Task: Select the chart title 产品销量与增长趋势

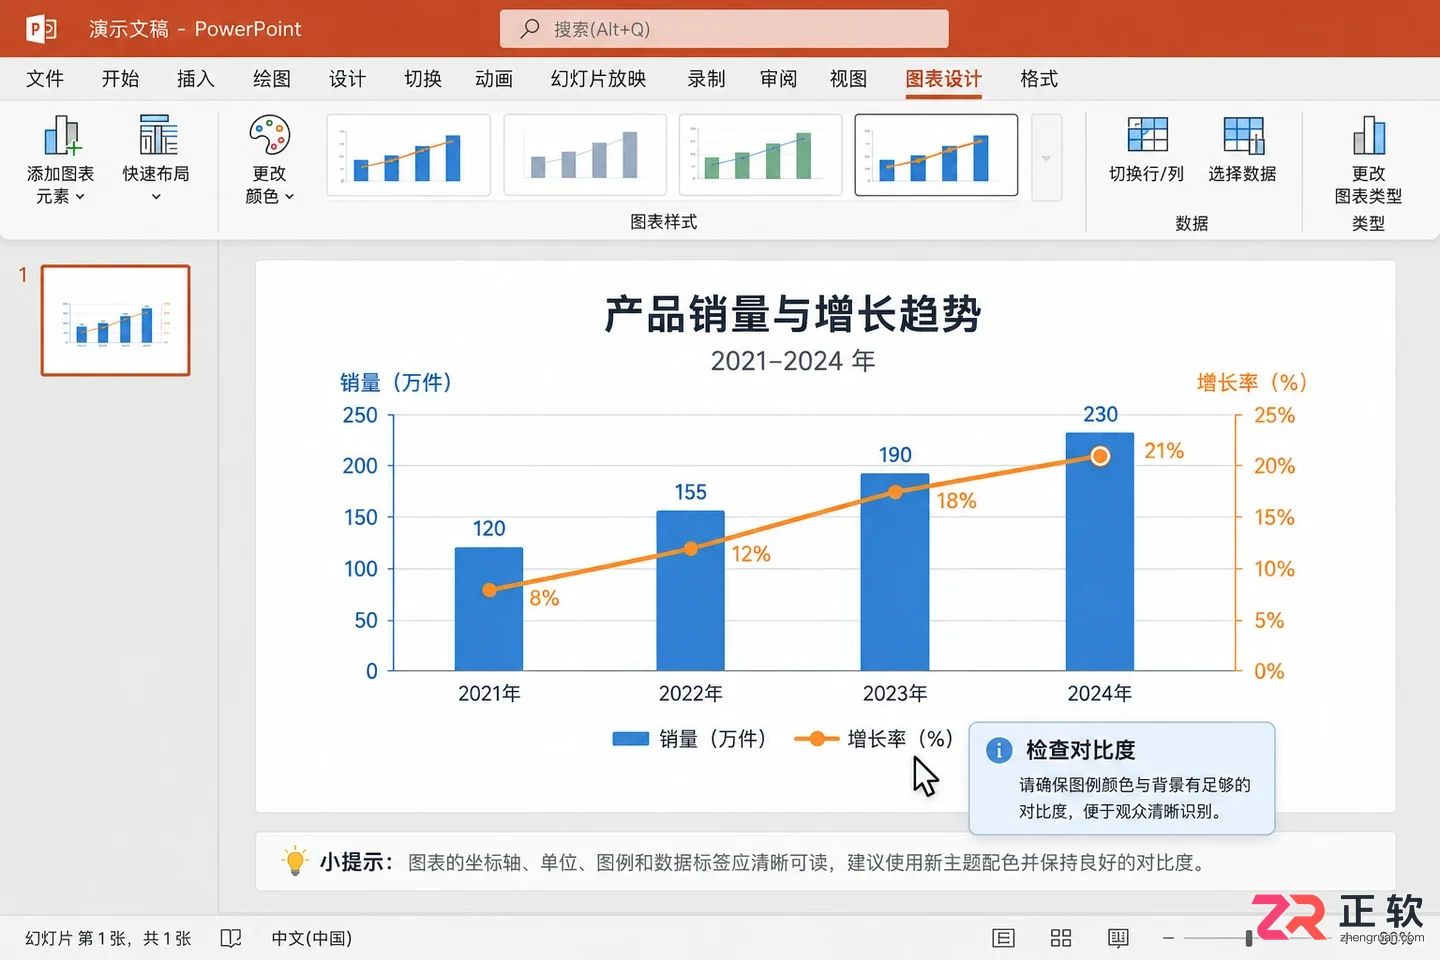Action: (x=793, y=314)
